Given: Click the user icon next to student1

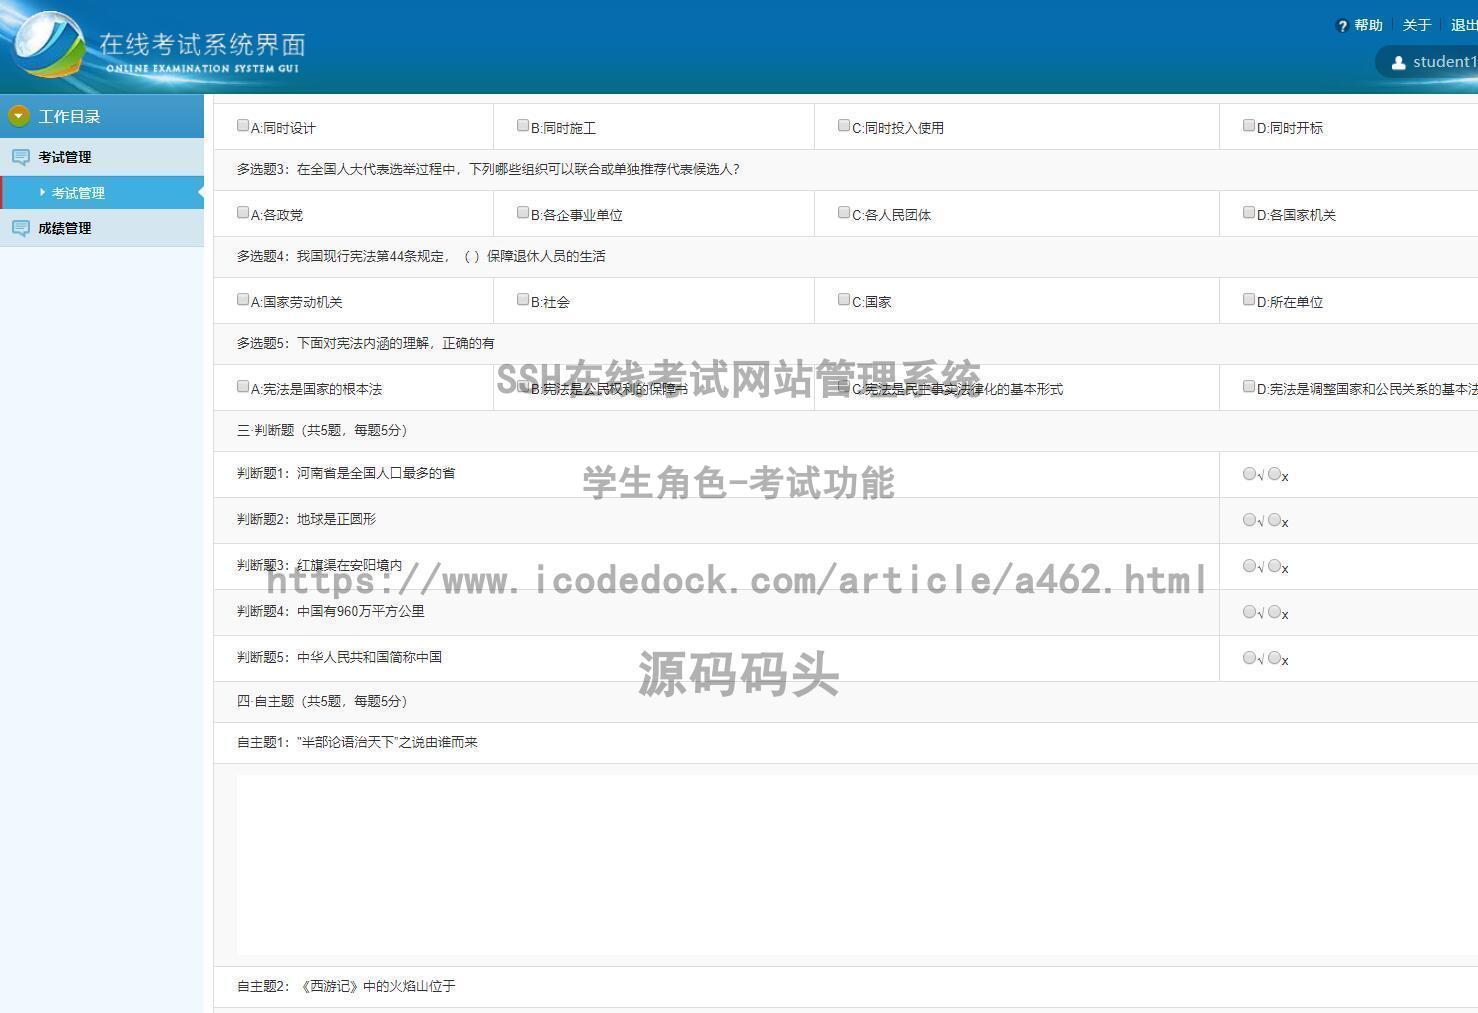Looking at the screenshot, I should 1398,61.
